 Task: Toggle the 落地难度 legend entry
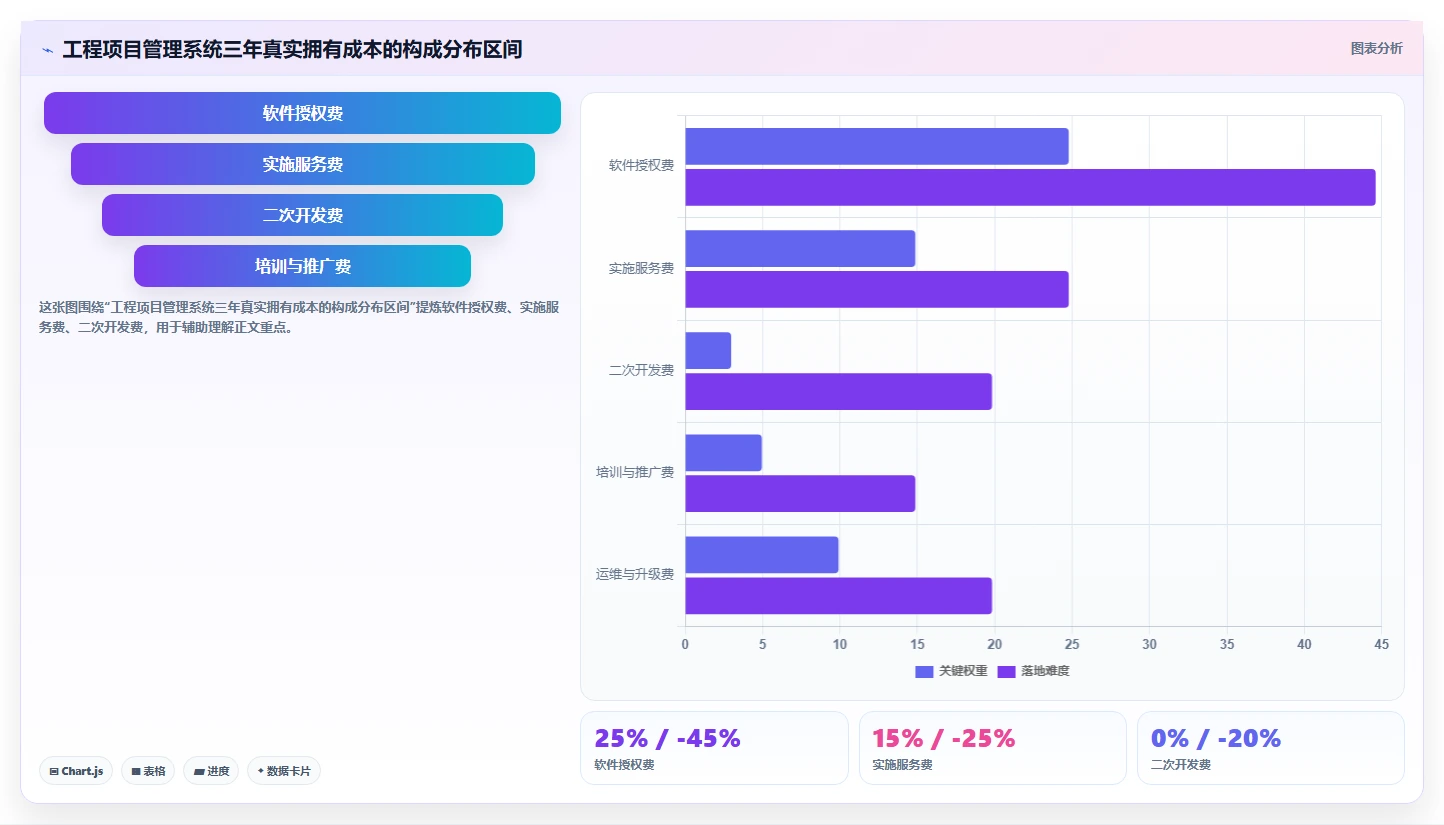click(x=1034, y=671)
